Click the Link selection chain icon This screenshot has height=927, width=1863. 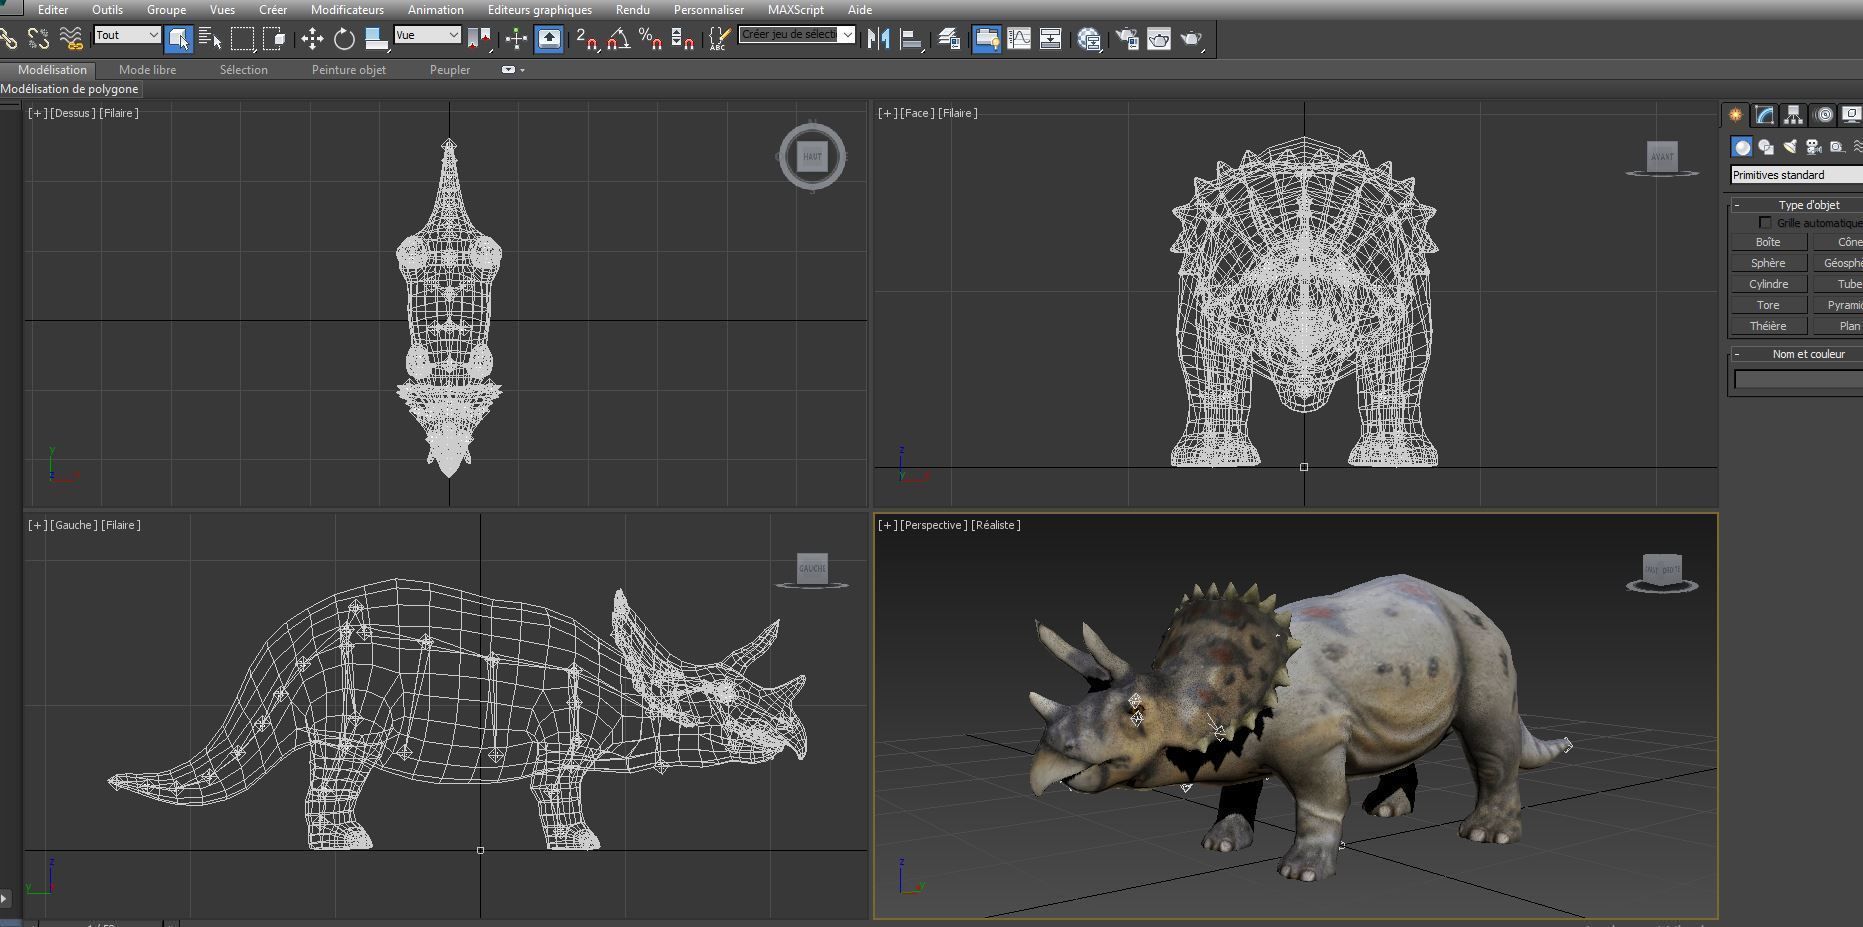[x=9, y=39]
